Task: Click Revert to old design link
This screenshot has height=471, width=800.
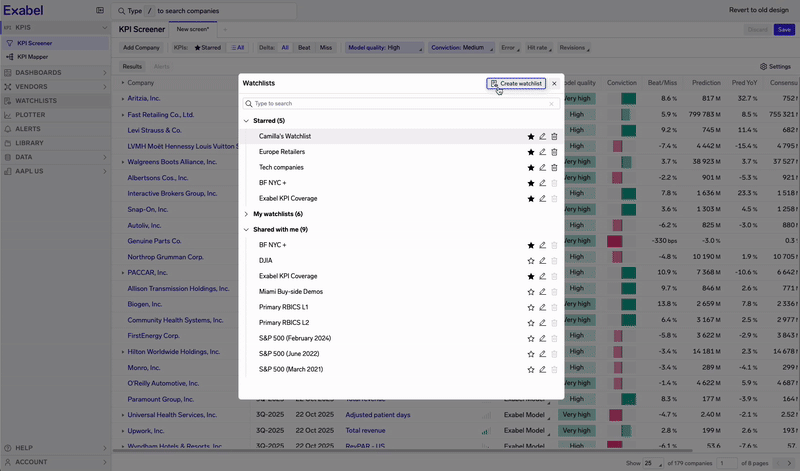Action: tap(759, 10)
